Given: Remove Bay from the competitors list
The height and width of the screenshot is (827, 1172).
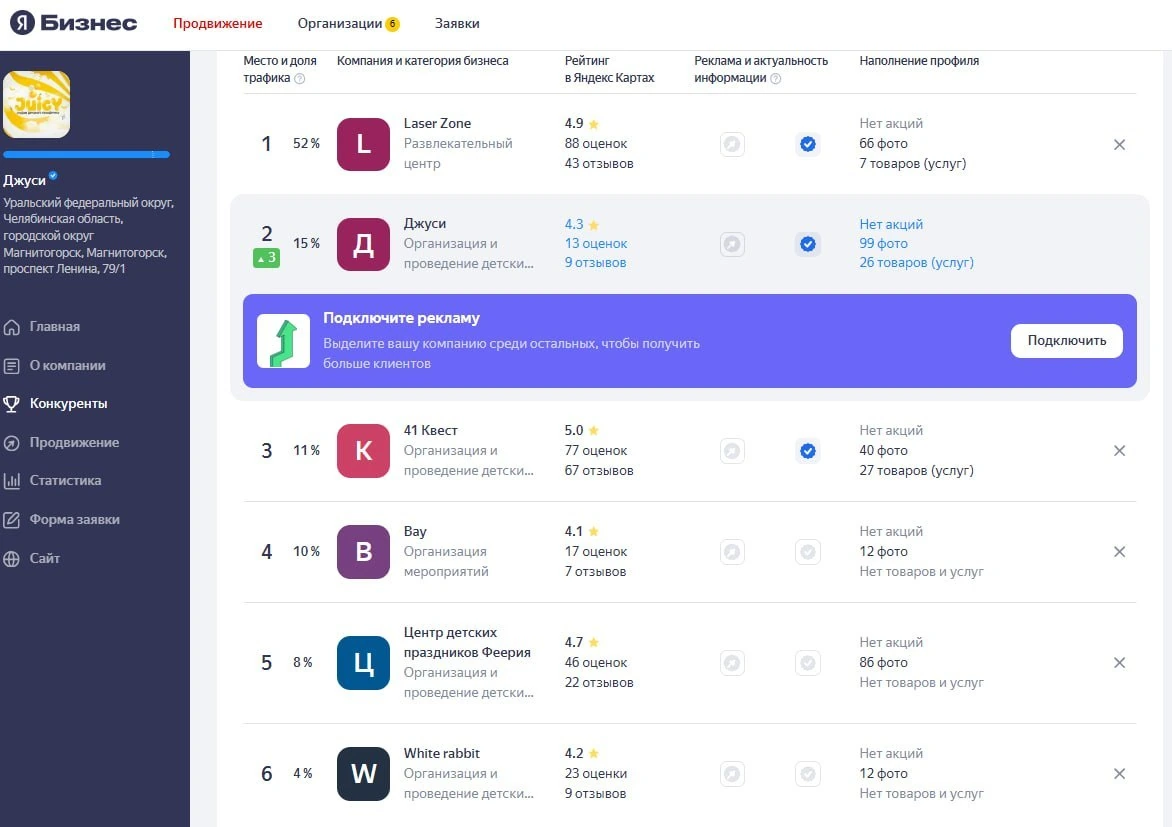Looking at the screenshot, I should click(1119, 552).
